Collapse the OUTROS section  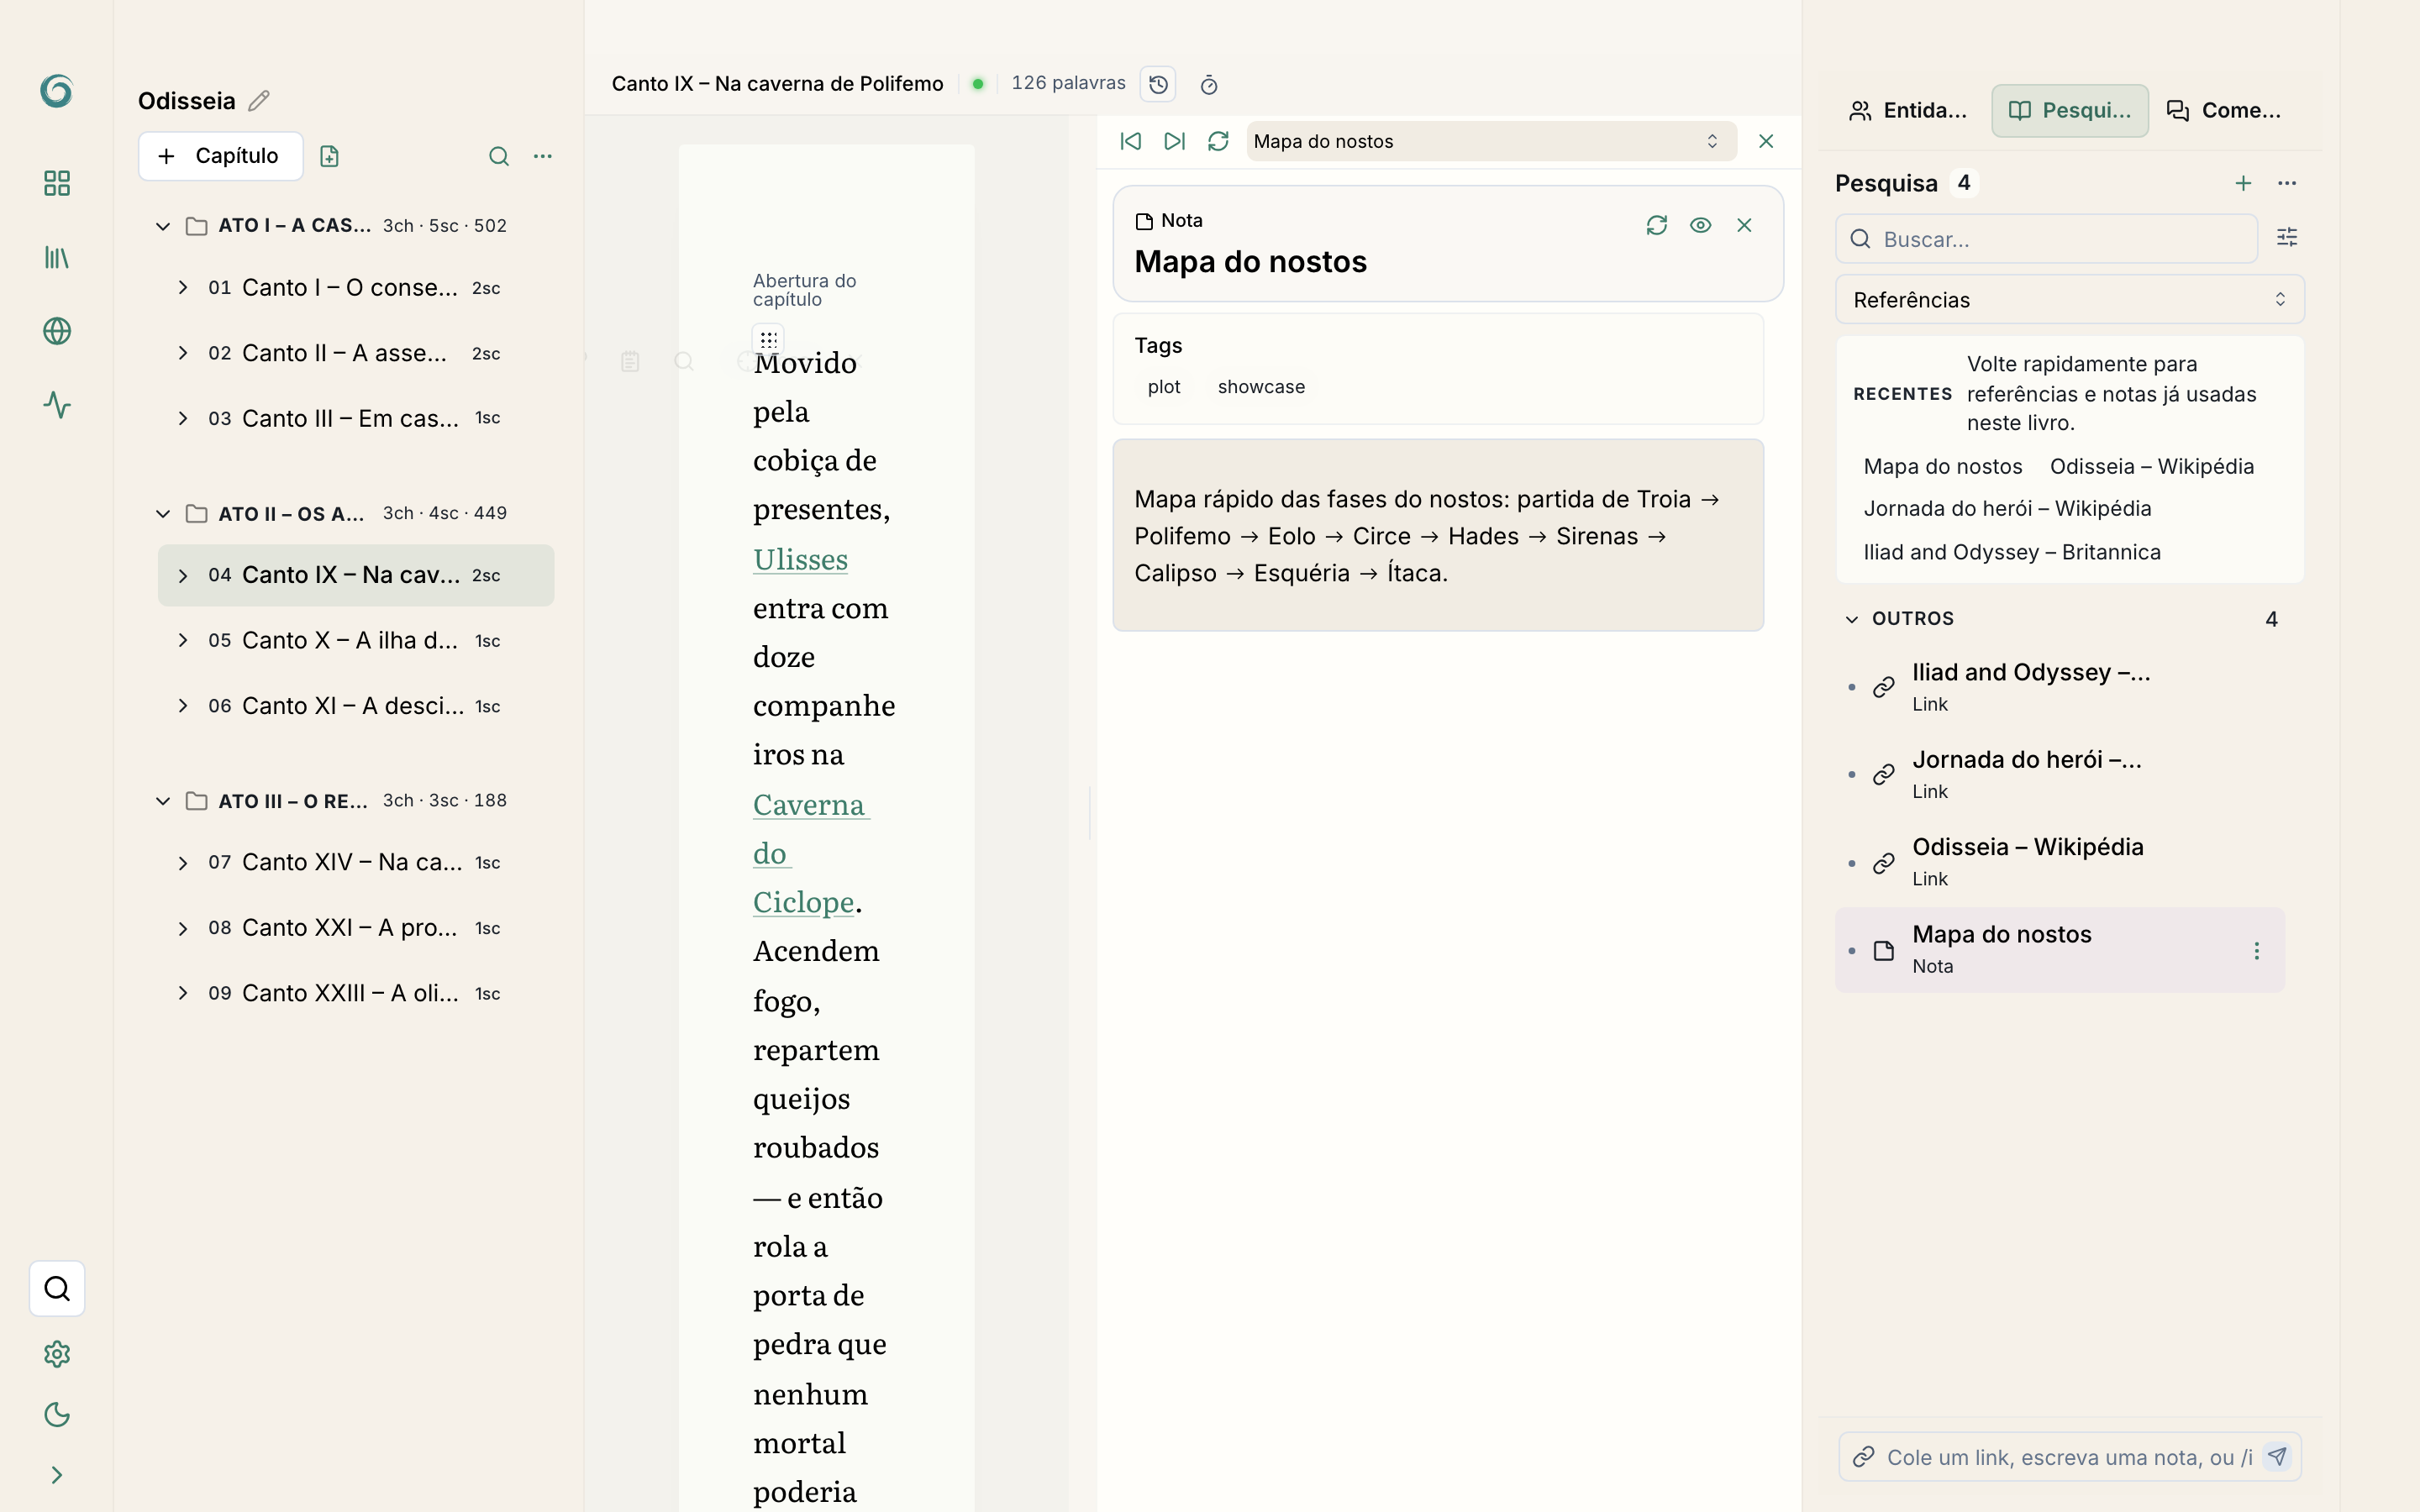(1852, 619)
